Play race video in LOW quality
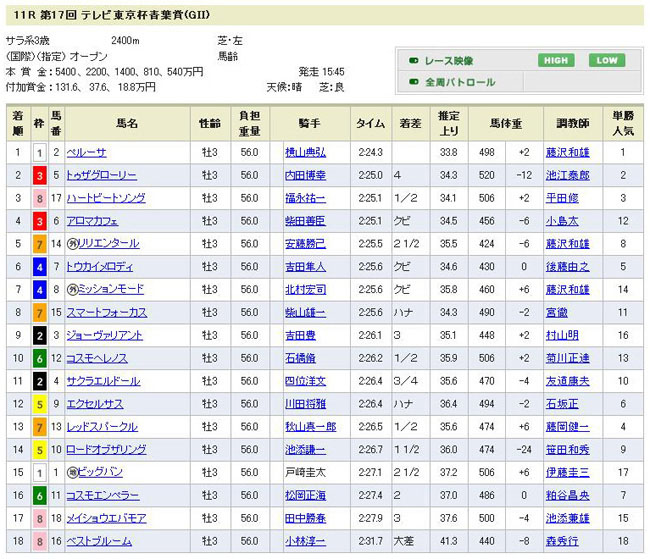Viewport: 650px width, 559px height. pos(605,60)
